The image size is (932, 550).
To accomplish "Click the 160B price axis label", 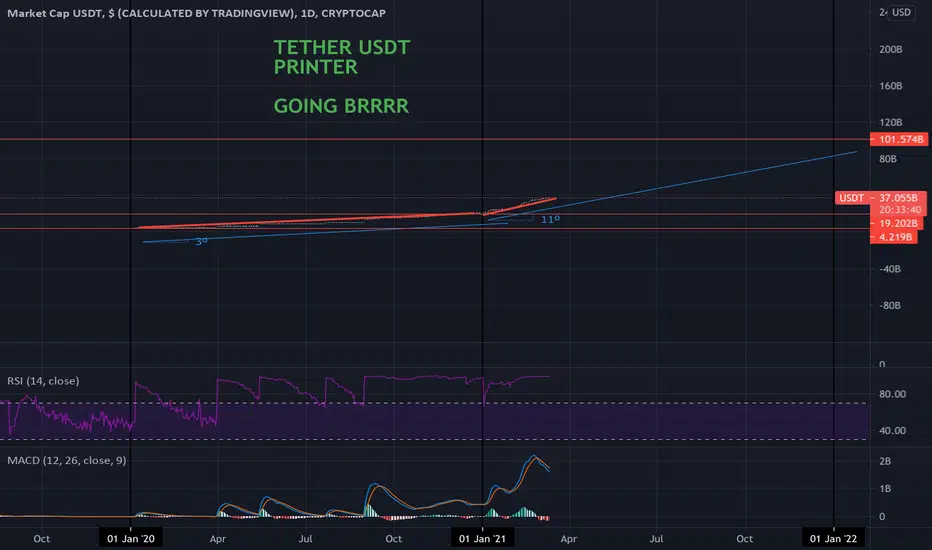I will [x=890, y=86].
